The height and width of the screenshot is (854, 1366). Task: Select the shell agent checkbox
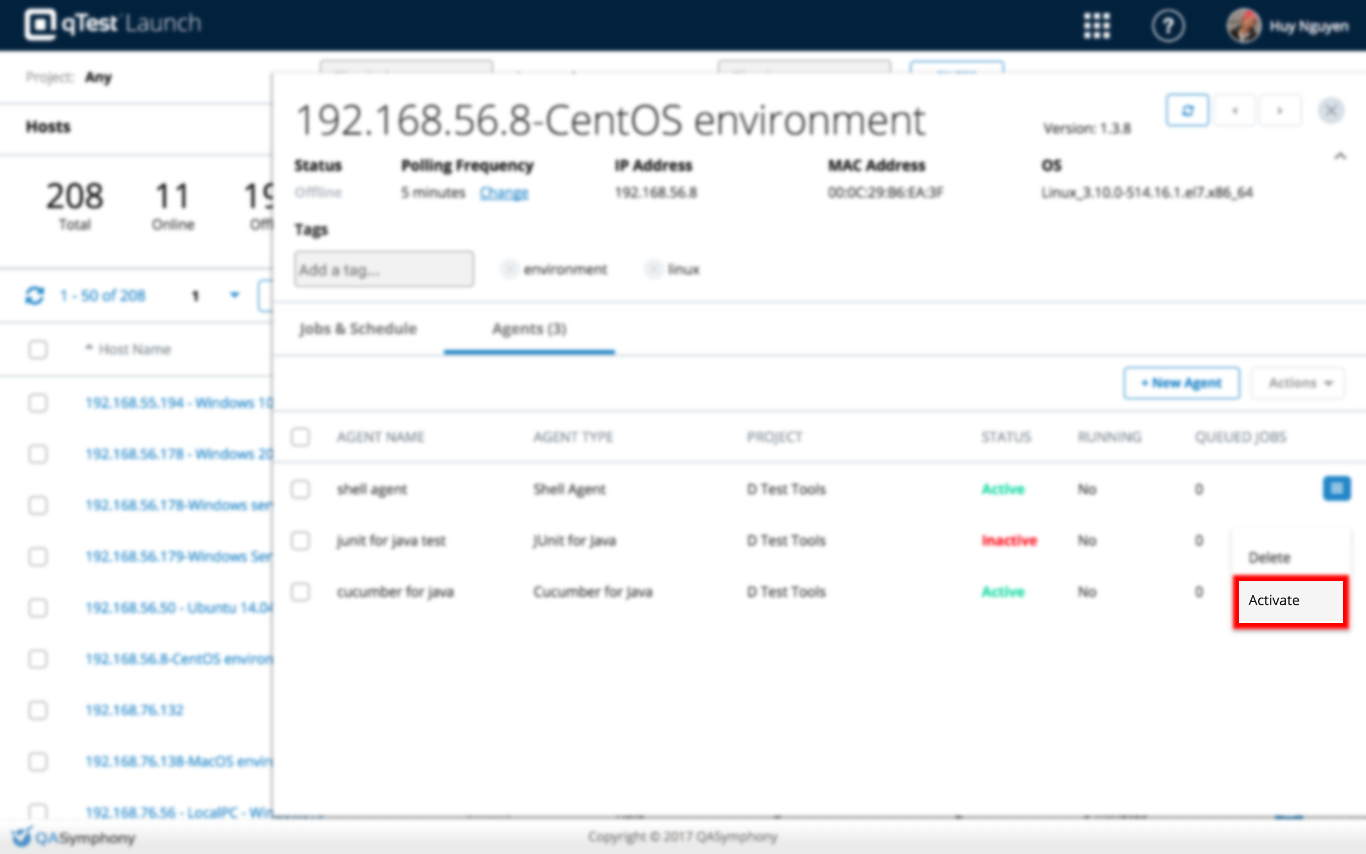point(300,489)
